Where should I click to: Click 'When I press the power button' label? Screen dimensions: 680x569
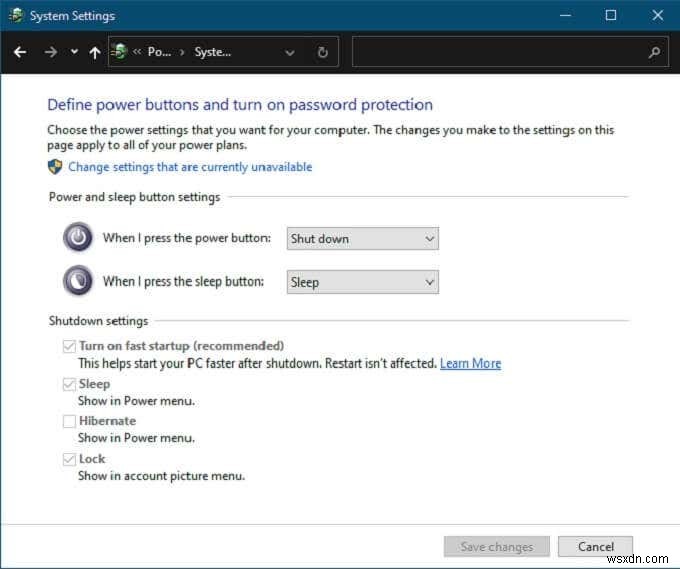(x=186, y=238)
